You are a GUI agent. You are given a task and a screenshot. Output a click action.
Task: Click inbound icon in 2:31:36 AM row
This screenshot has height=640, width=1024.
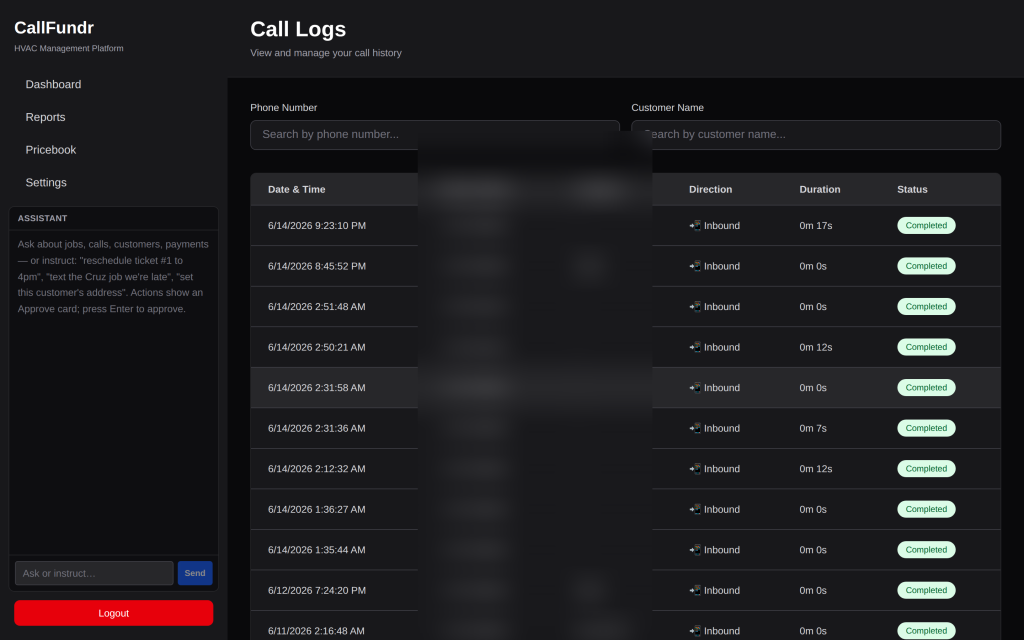click(695, 428)
